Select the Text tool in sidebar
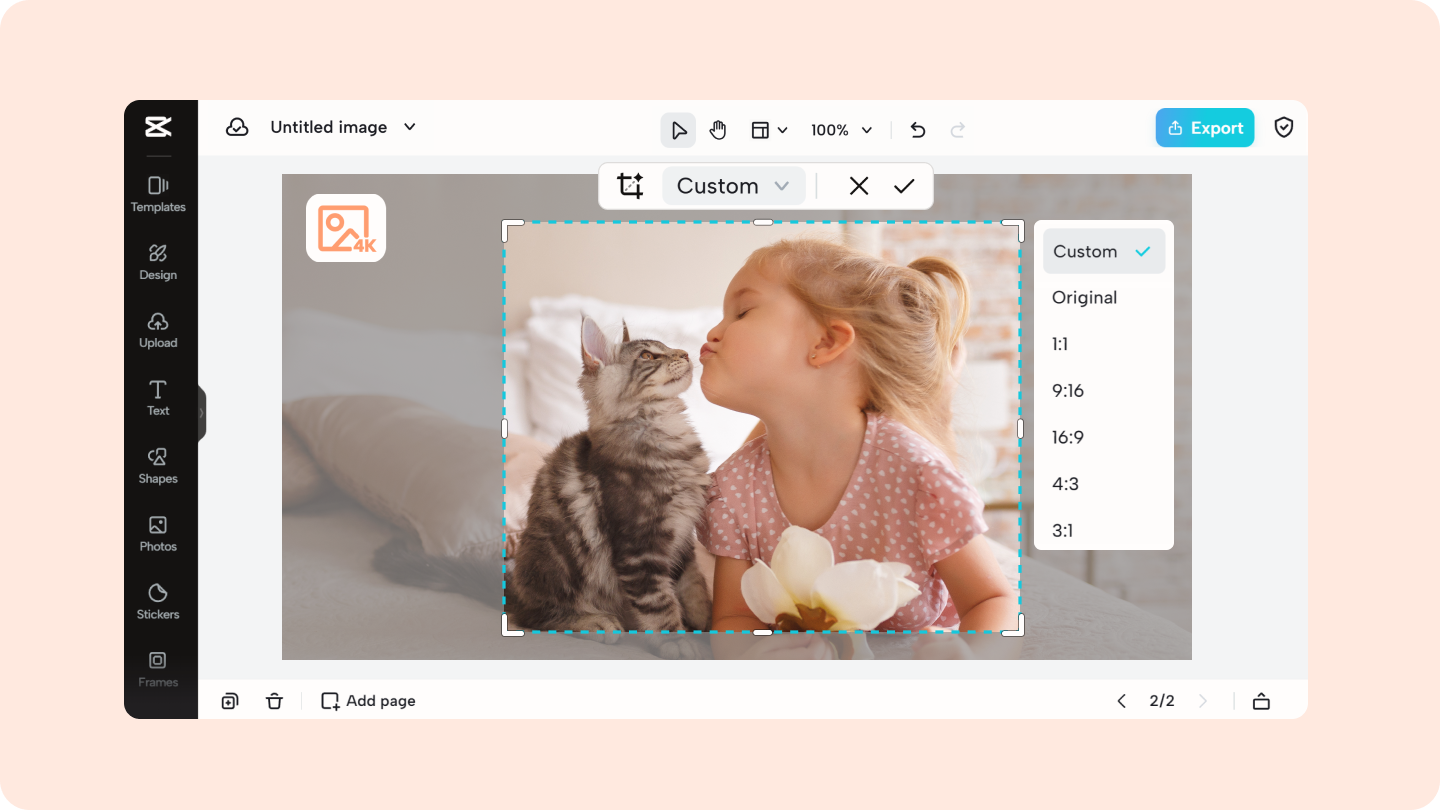 tap(158, 398)
